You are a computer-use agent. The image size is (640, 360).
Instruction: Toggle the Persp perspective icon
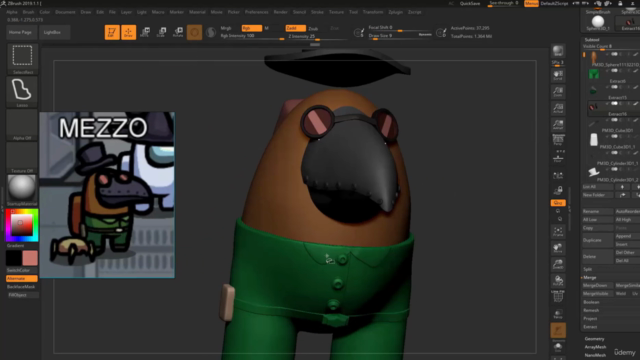[558, 141]
